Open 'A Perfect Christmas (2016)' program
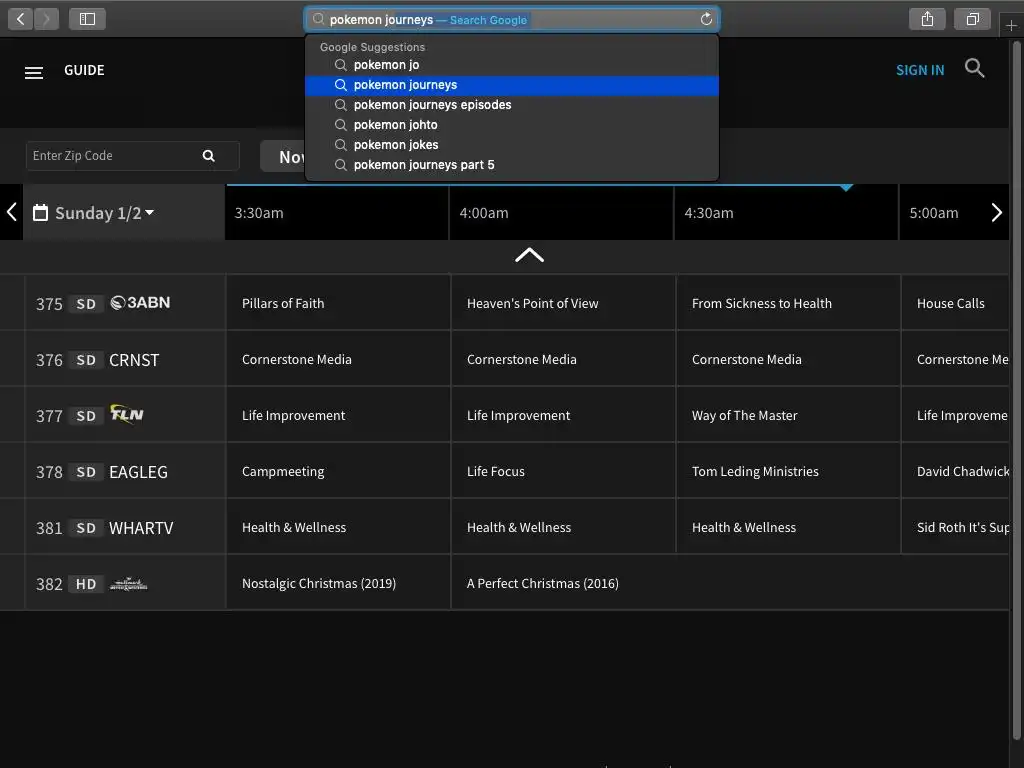The width and height of the screenshot is (1024, 768). pos(730,583)
